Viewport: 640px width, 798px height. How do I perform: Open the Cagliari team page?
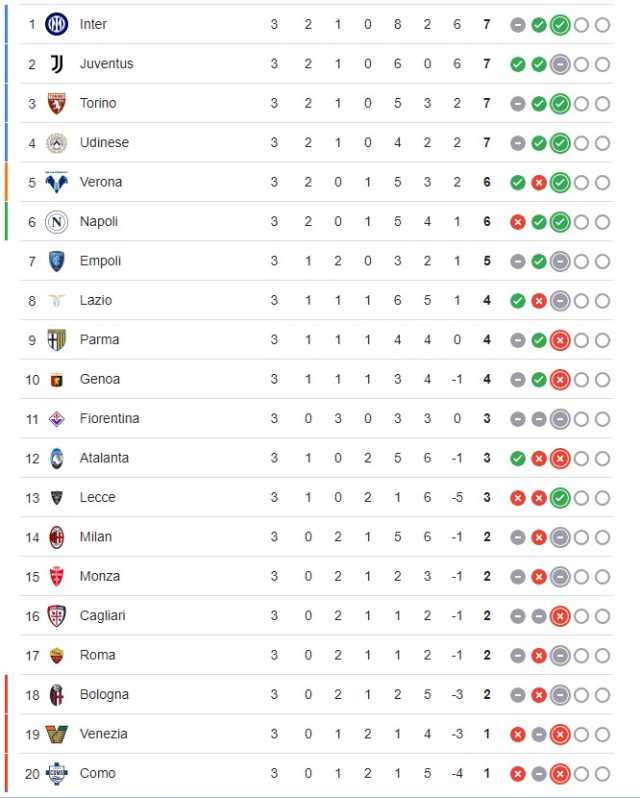(x=102, y=616)
